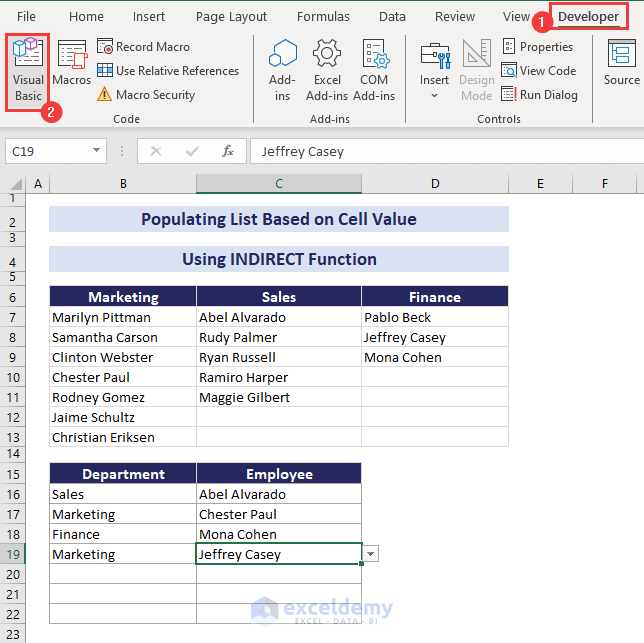
Task: Select the Rudy Palmer cell
Action: click(279, 337)
